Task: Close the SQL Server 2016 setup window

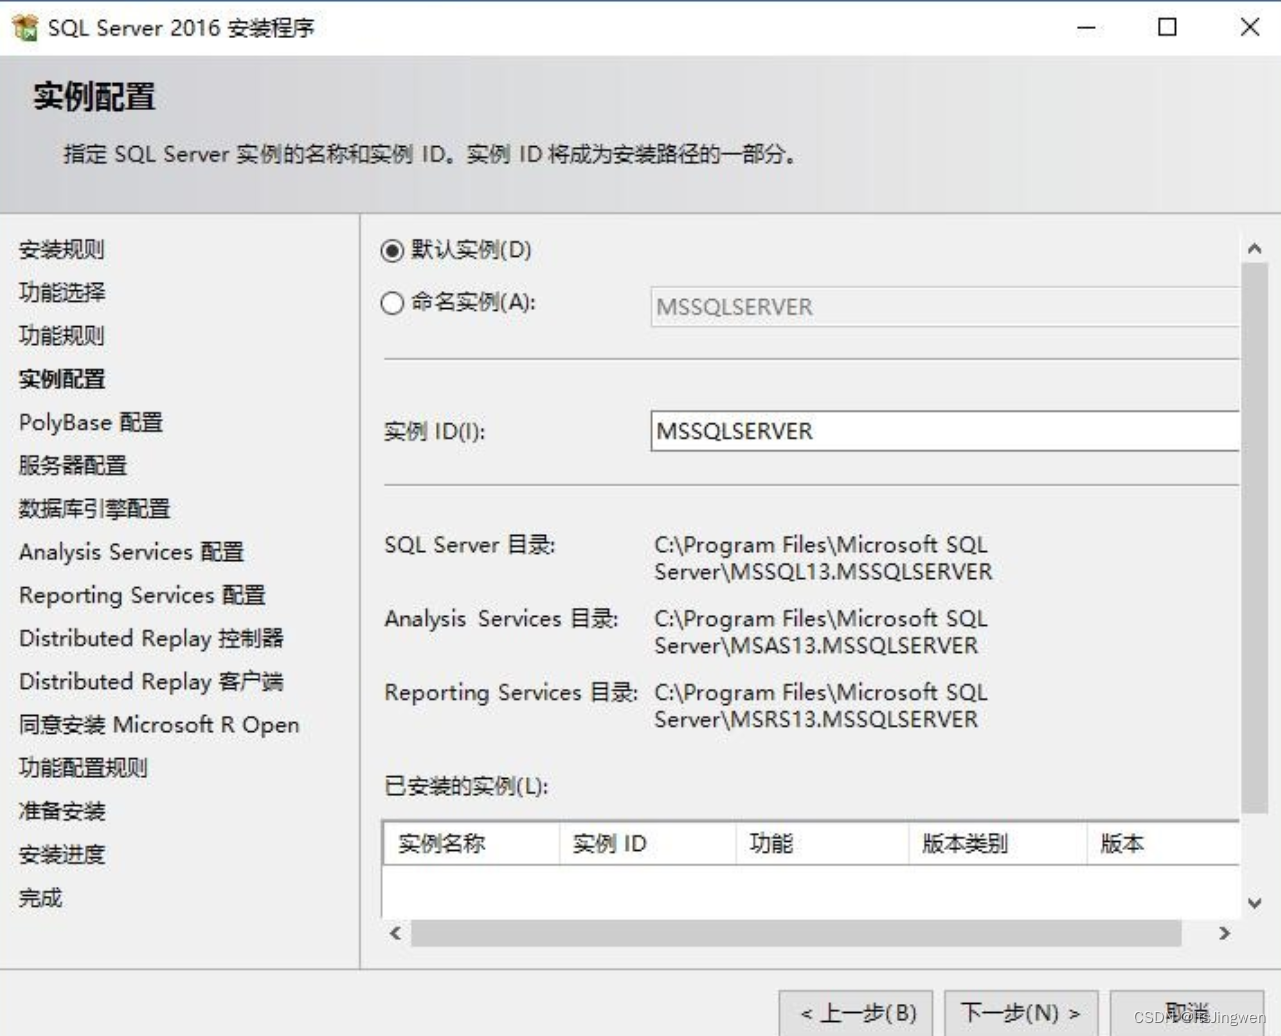Action: tap(1250, 27)
